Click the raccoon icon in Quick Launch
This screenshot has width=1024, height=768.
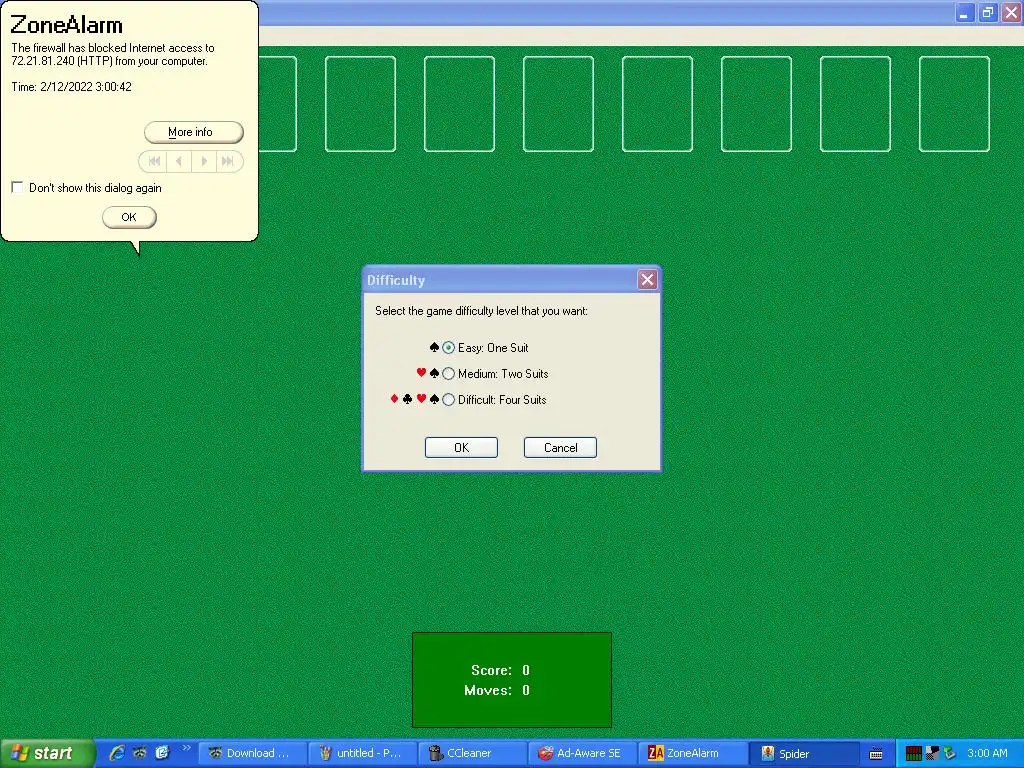tap(140, 753)
